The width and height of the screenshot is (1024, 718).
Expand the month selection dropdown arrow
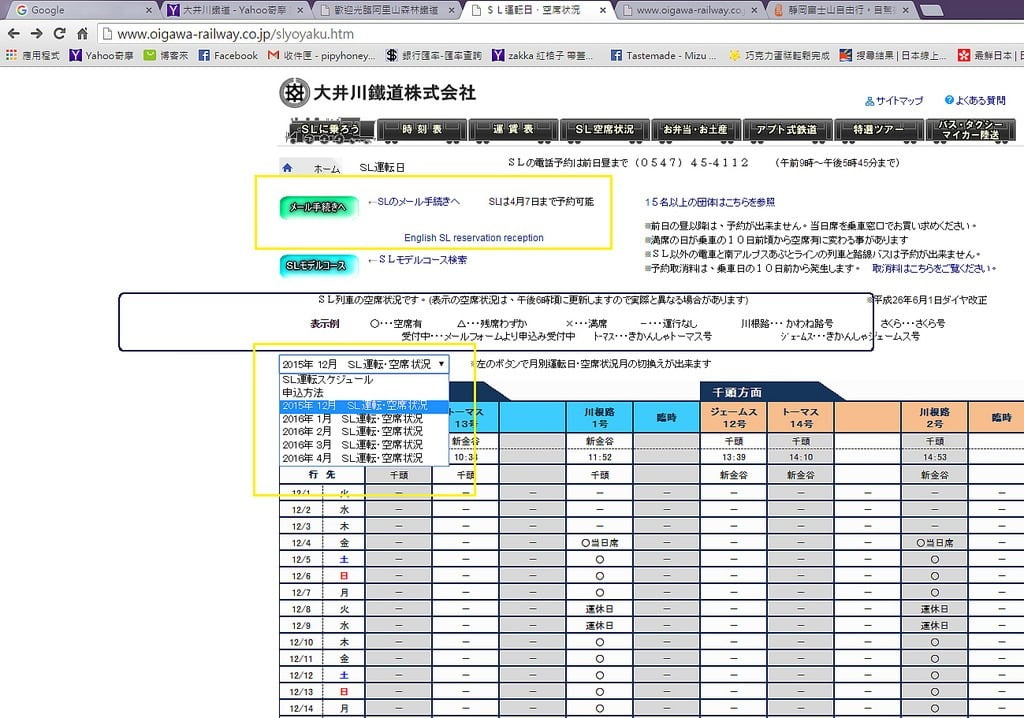pos(441,364)
